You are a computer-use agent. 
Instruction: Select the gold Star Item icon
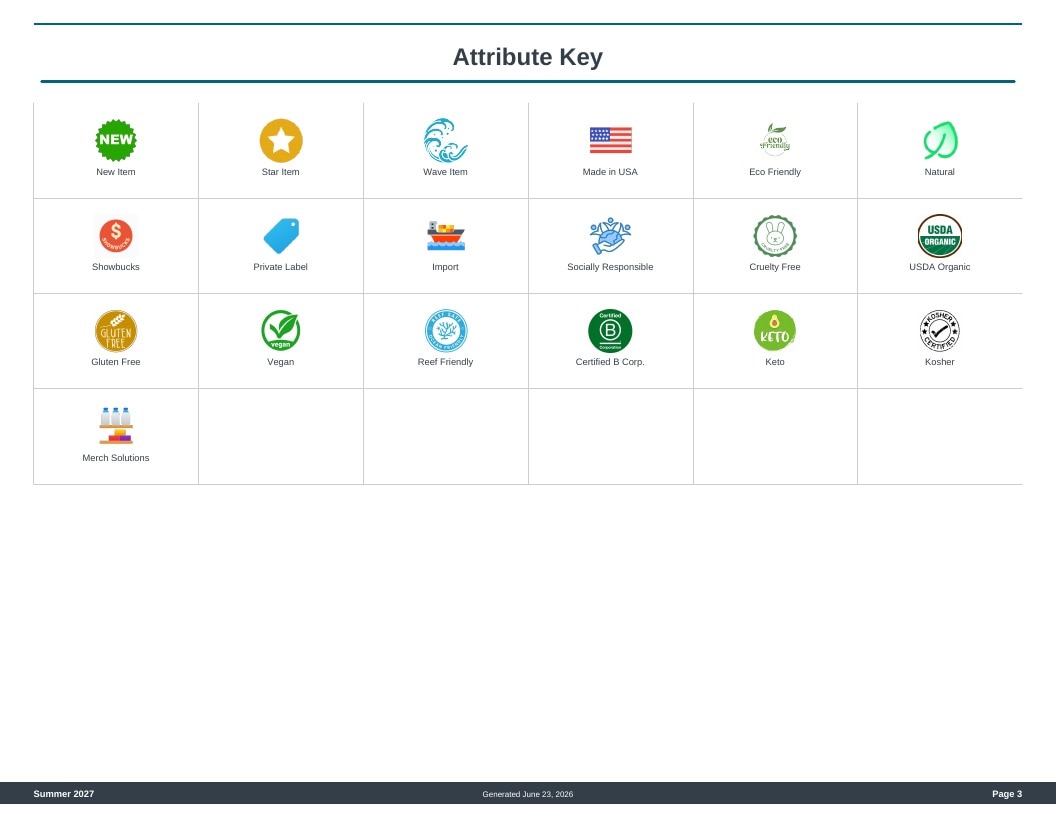click(x=281, y=141)
